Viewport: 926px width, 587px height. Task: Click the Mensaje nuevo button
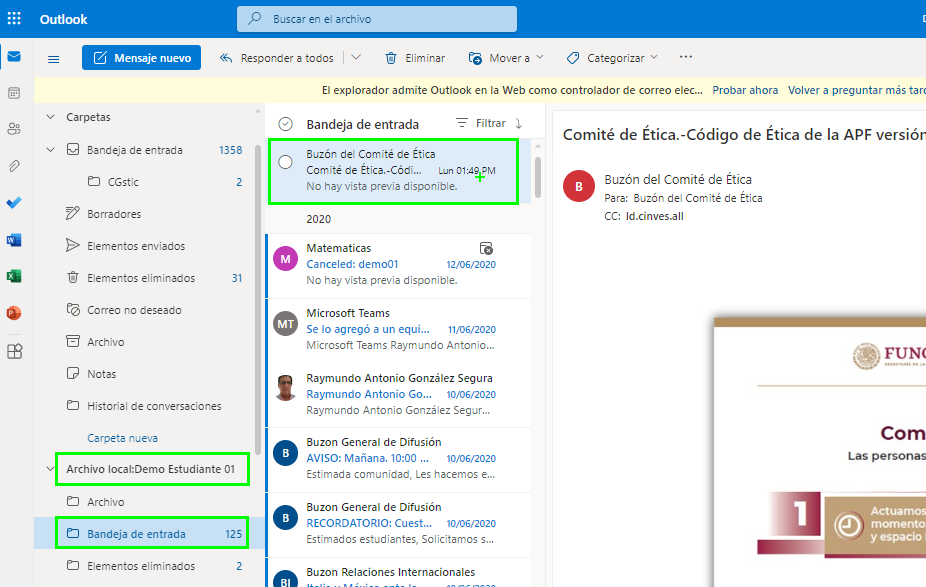[x=141, y=58]
